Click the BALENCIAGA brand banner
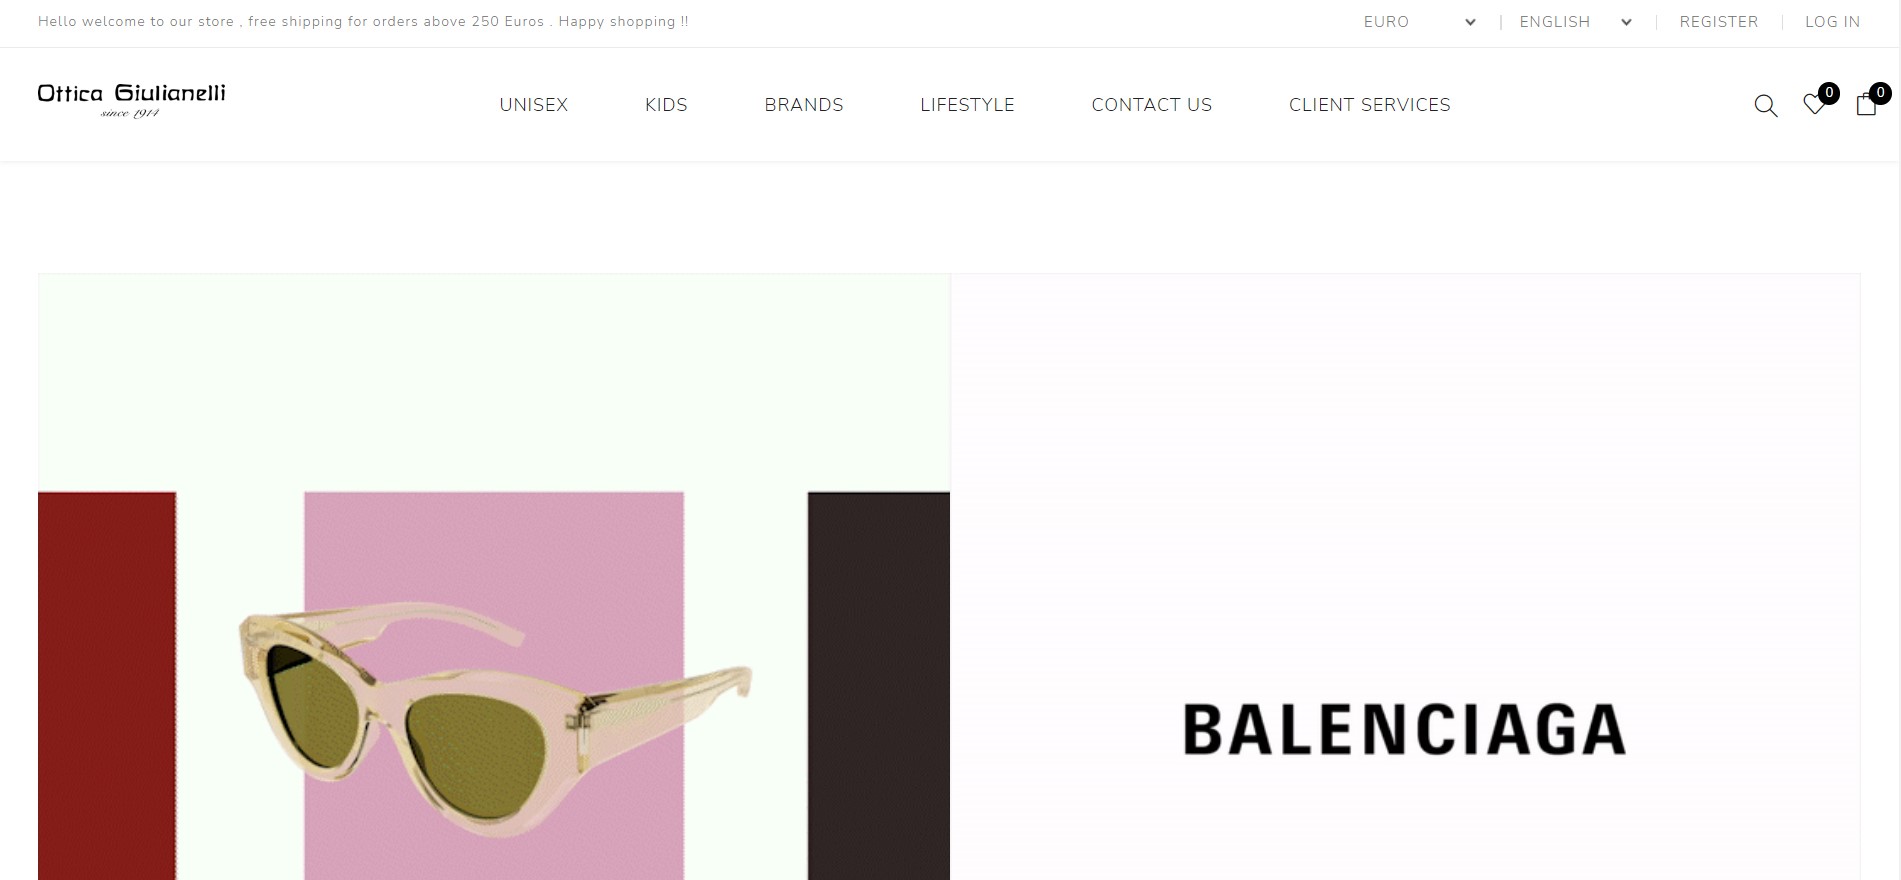Screen dimensions: 1901x880 click(x=1405, y=577)
